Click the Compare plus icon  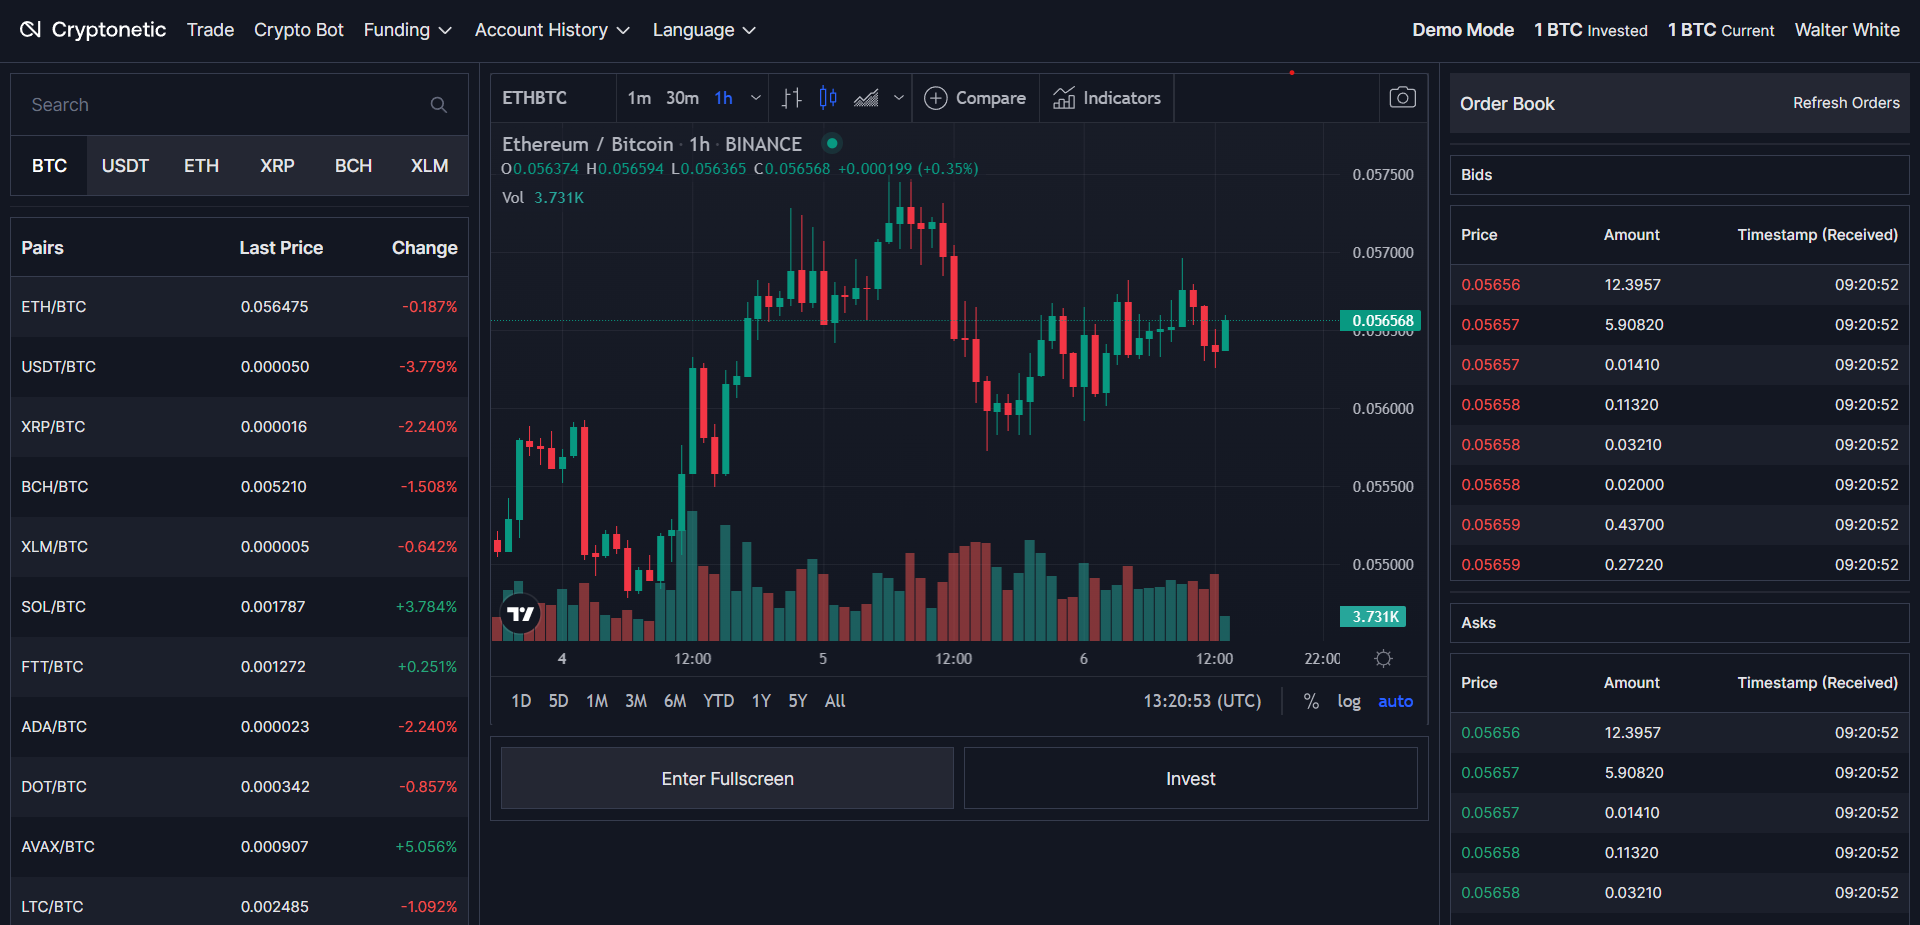[x=936, y=98]
